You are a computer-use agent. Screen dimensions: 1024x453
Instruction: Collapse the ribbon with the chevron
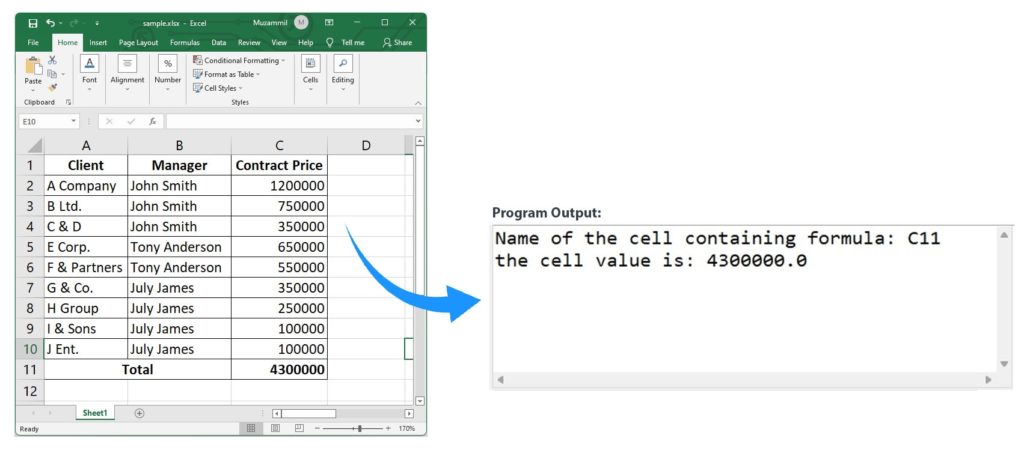pos(418,102)
